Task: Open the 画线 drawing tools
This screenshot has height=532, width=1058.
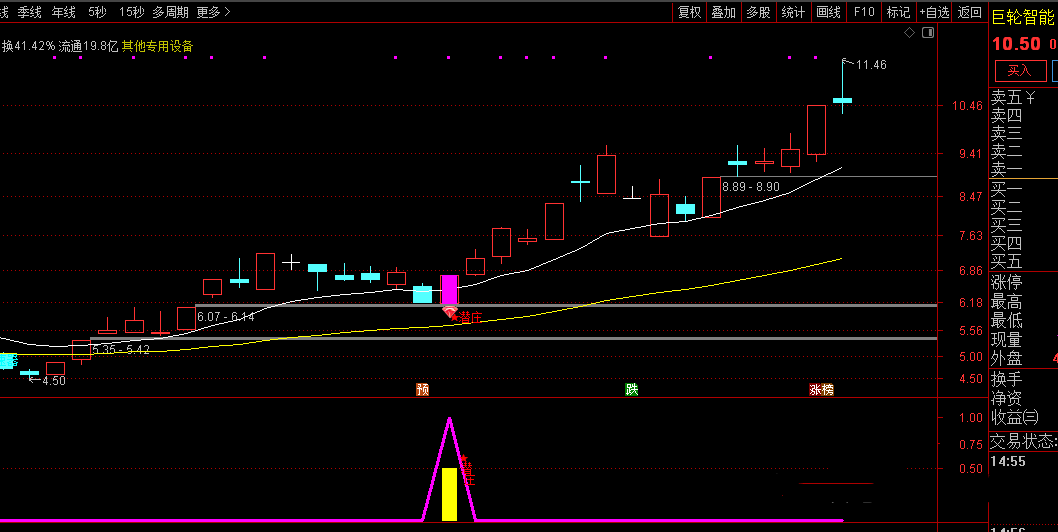Action: (828, 12)
